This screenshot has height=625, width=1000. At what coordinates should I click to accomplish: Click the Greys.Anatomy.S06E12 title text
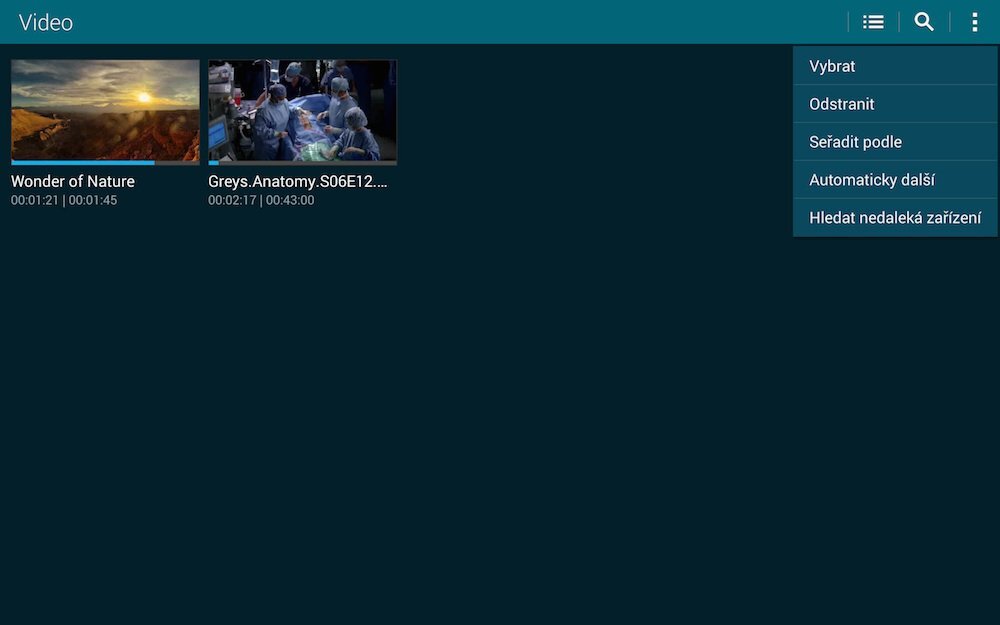(297, 182)
